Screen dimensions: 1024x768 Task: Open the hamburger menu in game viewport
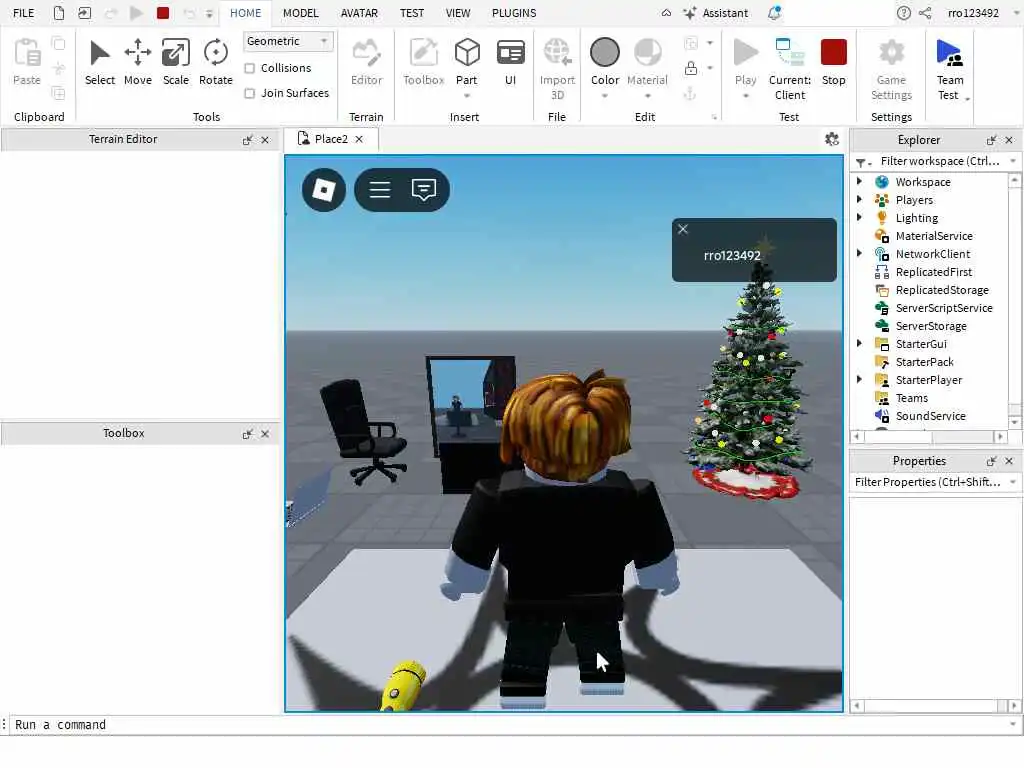click(x=379, y=189)
